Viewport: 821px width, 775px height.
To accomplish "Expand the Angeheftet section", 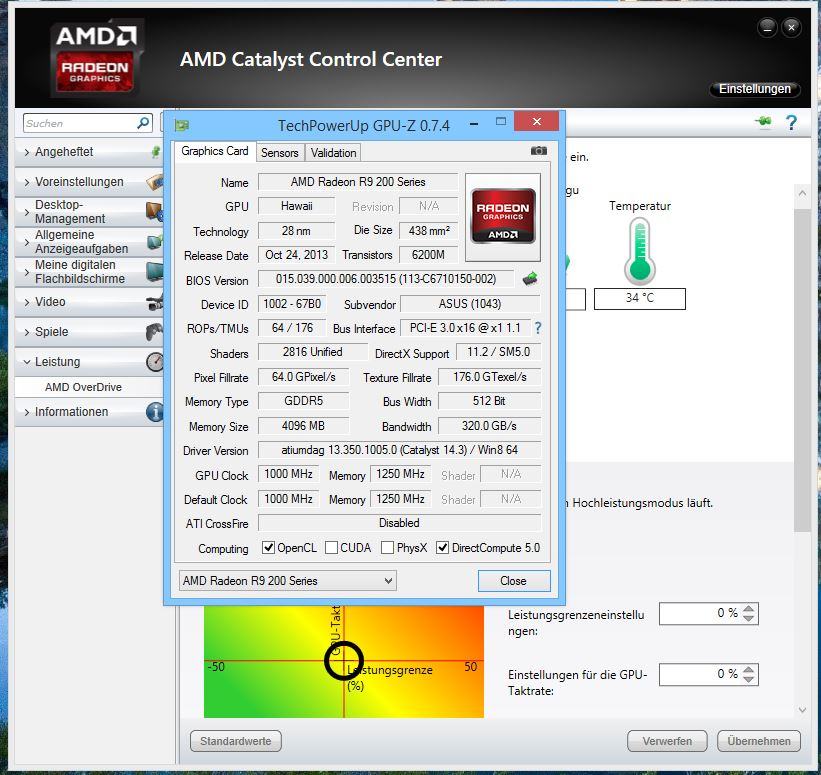I will pyautogui.click(x=27, y=152).
